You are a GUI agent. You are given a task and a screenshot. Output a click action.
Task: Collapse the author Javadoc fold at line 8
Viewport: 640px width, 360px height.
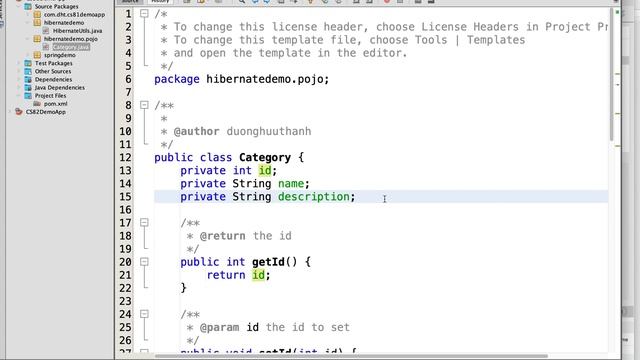(144, 105)
